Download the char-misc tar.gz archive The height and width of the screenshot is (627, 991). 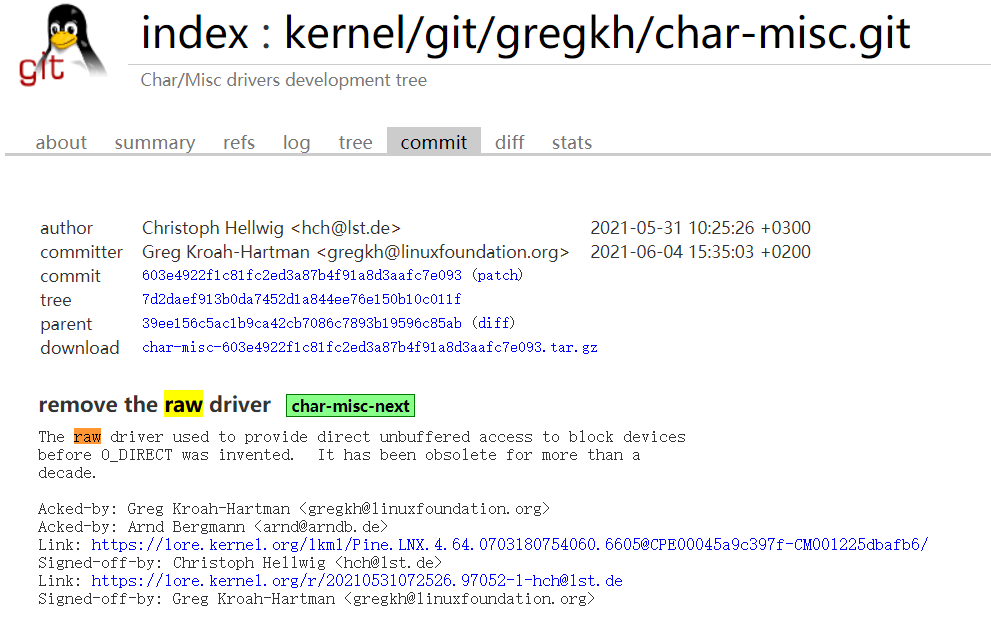coord(370,348)
